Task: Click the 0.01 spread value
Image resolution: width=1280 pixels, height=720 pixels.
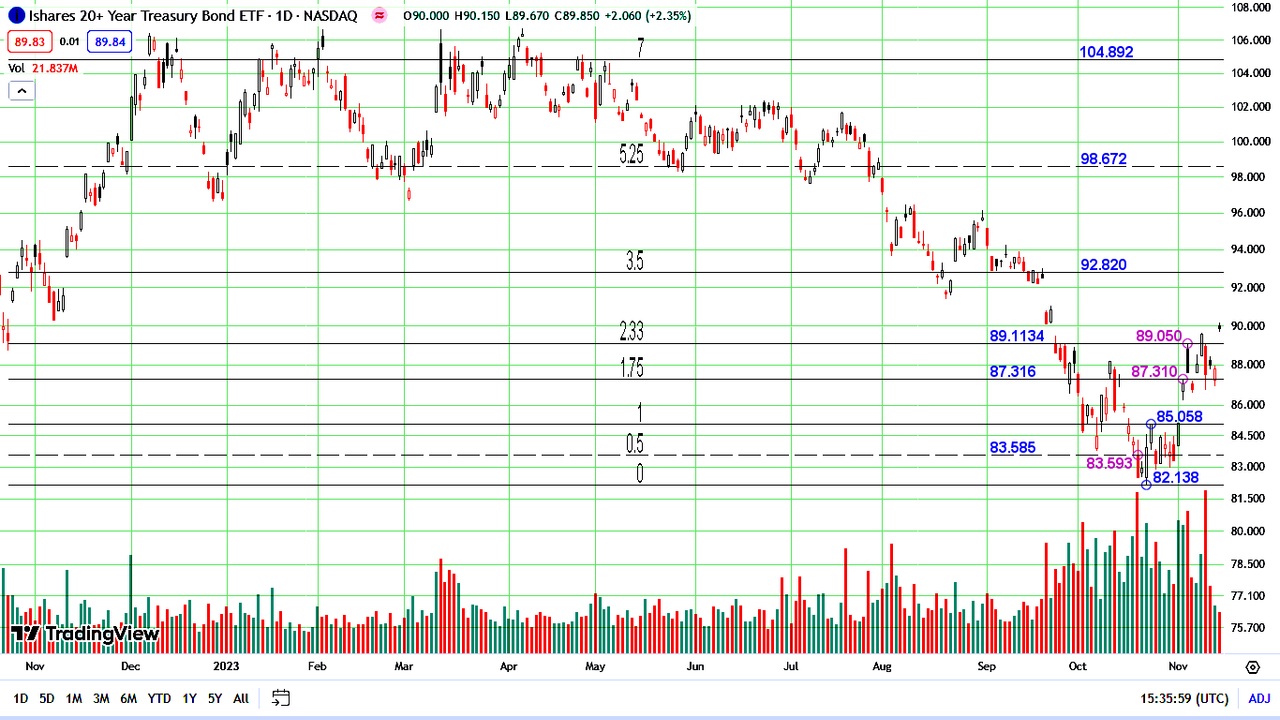Action: [69, 41]
